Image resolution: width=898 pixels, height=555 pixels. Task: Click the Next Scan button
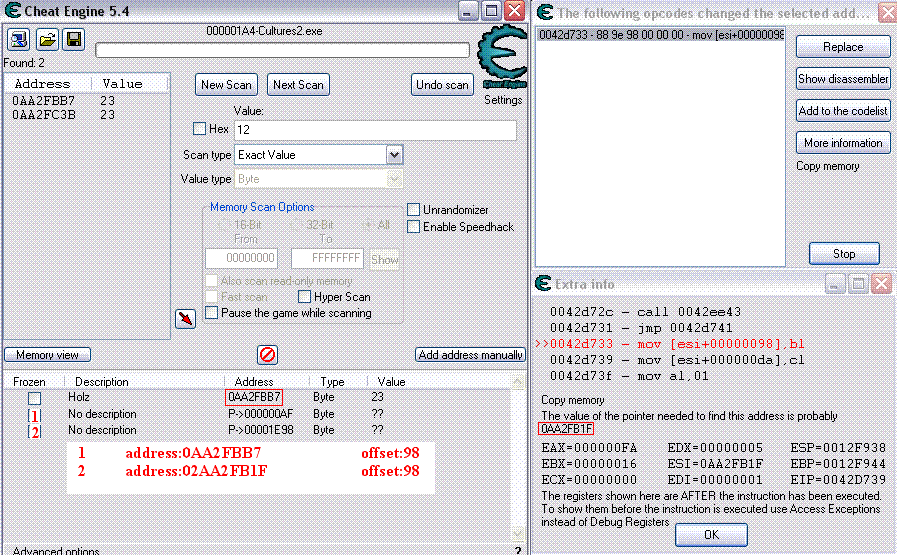(298, 85)
